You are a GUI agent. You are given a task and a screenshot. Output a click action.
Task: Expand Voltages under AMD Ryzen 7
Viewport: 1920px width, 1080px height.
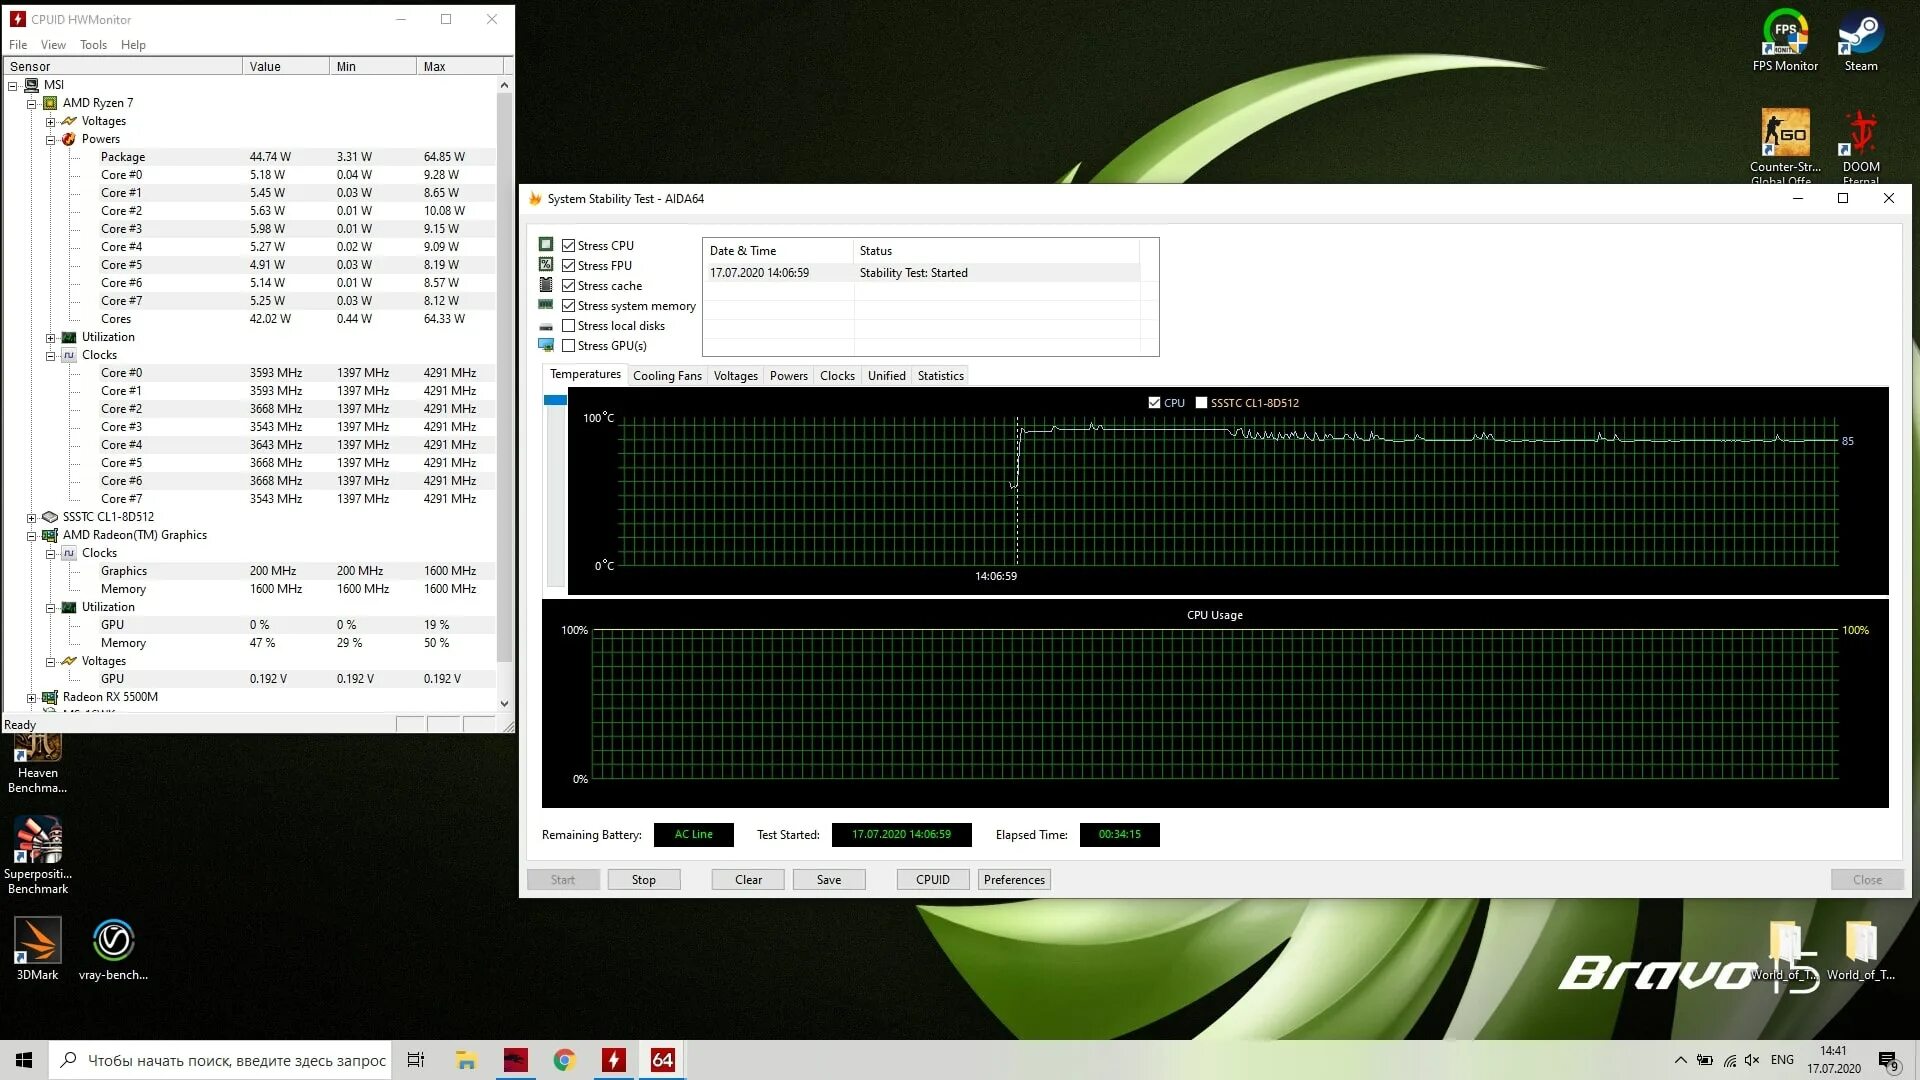pyautogui.click(x=50, y=122)
